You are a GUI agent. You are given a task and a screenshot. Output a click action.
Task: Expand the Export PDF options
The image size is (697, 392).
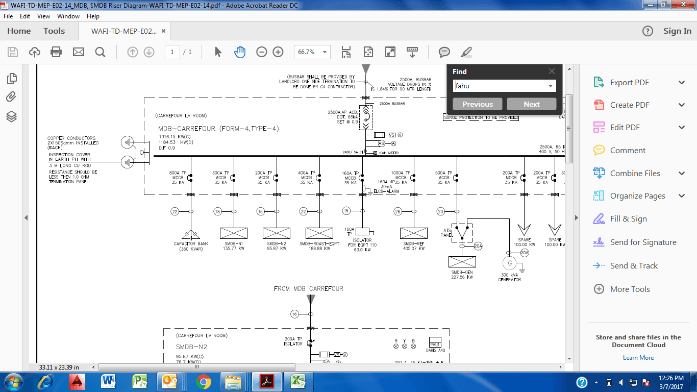click(x=682, y=82)
